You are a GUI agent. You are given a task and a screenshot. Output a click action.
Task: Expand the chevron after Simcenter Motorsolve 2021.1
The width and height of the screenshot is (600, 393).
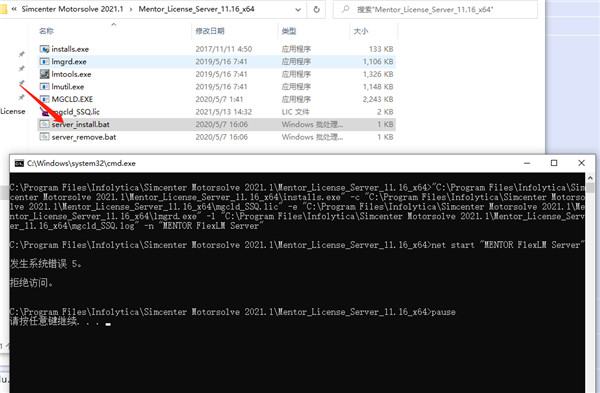click(131, 9)
